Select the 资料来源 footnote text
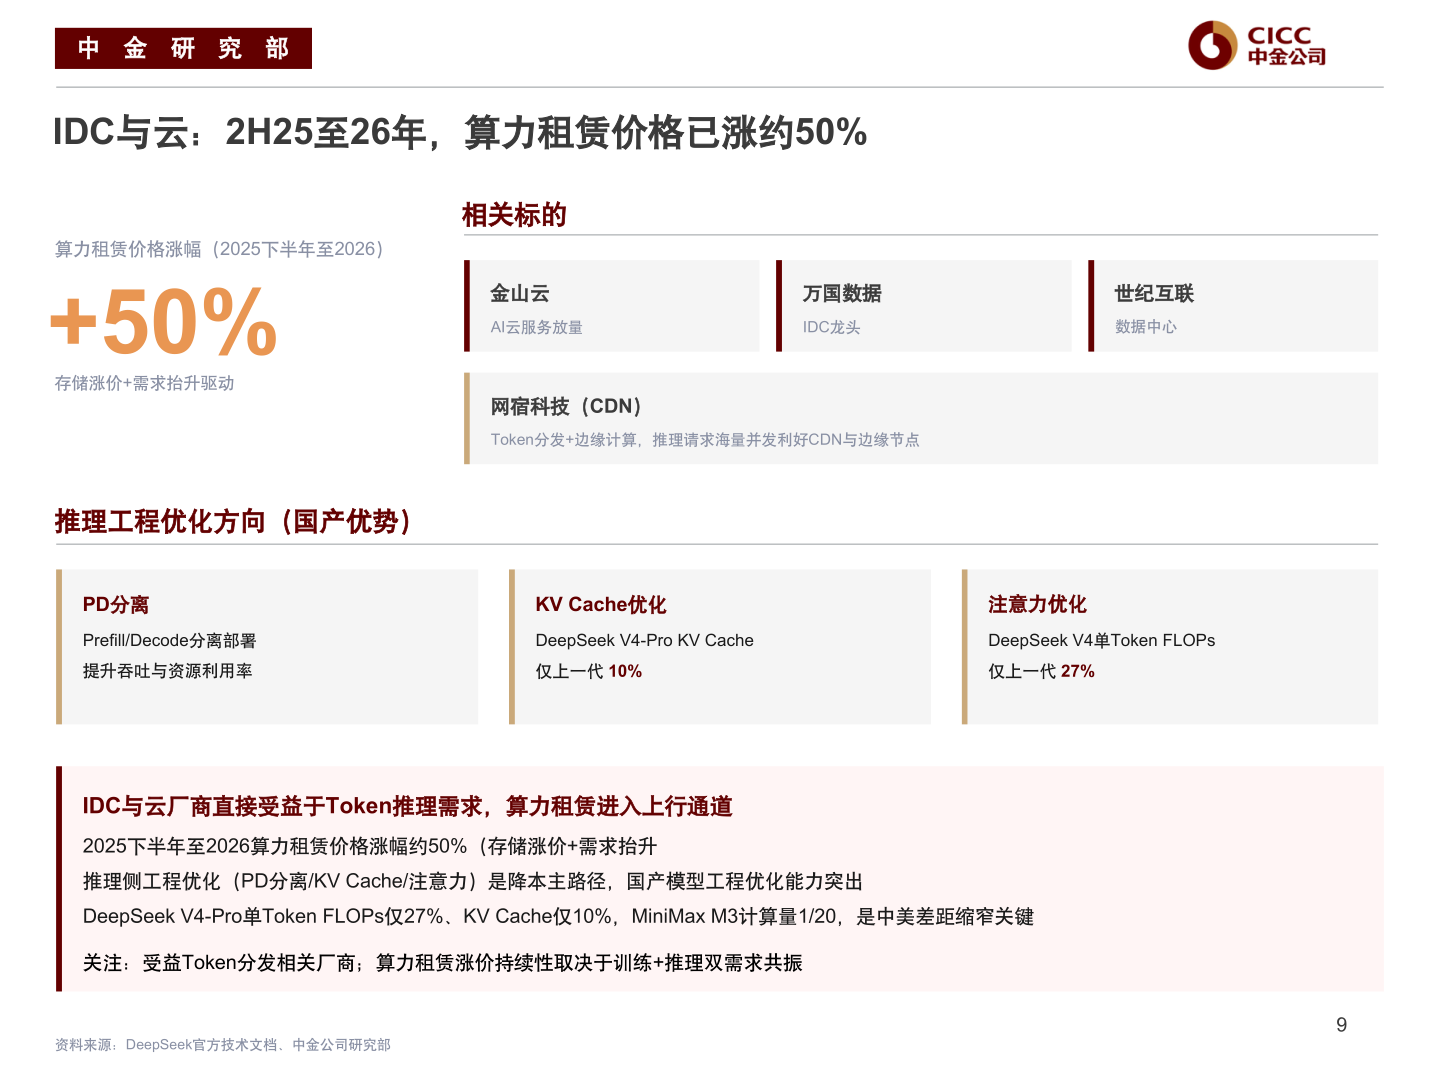The image size is (1440, 1080). (x=223, y=1045)
